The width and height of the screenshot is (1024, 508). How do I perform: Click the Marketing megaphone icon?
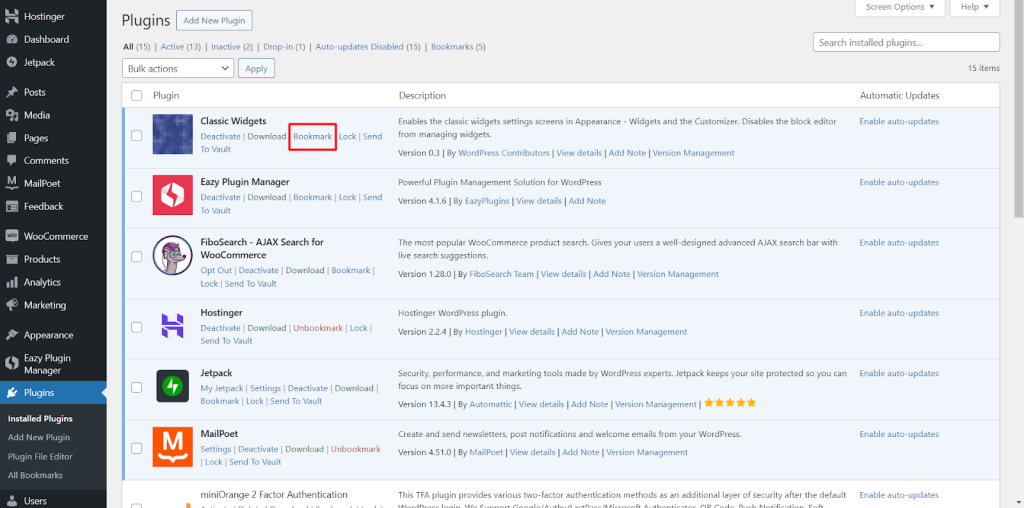[x=11, y=305]
